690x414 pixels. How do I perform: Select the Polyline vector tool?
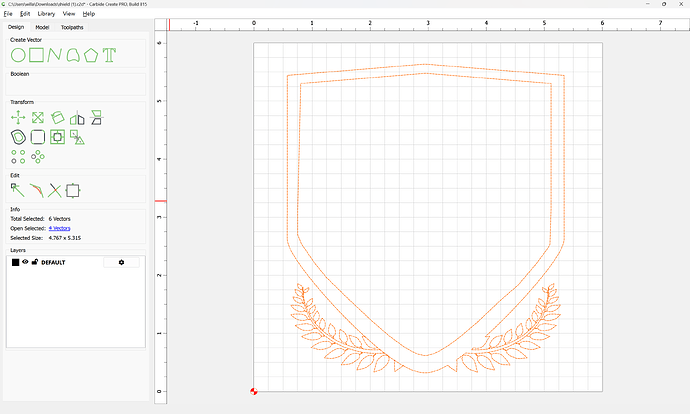pyautogui.click(x=54, y=55)
